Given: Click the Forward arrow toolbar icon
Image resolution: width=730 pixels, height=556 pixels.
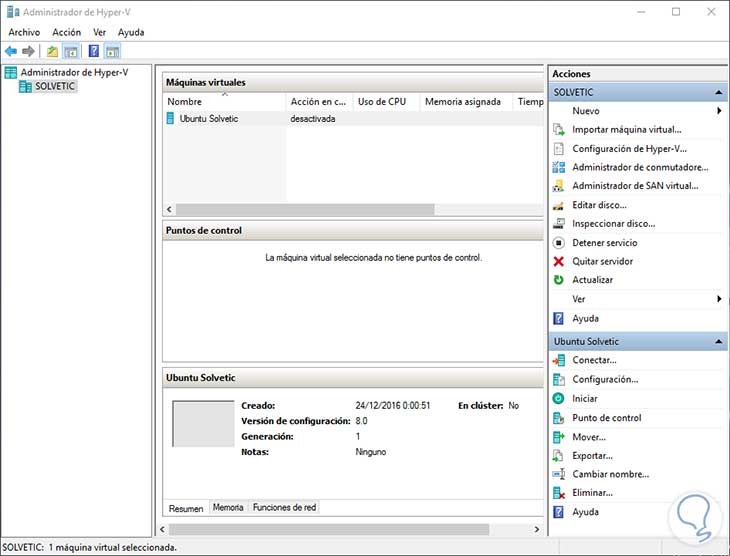Looking at the screenshot, I should pyautogui.click(x=28, y=51).
